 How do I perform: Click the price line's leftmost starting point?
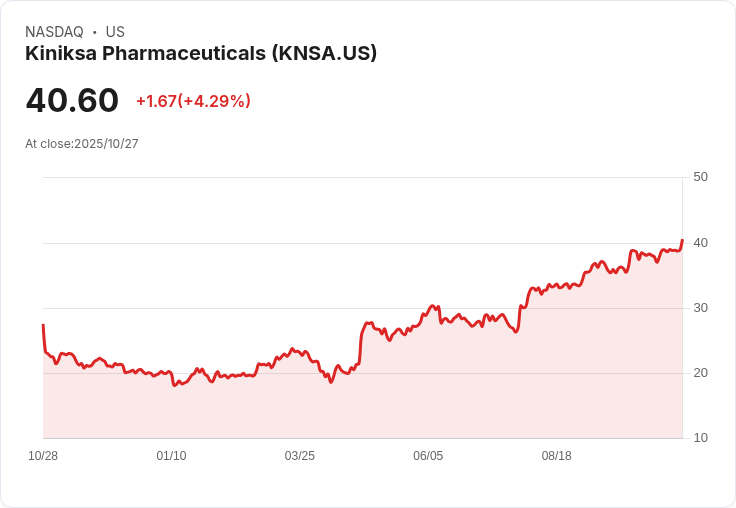[43, 325]
